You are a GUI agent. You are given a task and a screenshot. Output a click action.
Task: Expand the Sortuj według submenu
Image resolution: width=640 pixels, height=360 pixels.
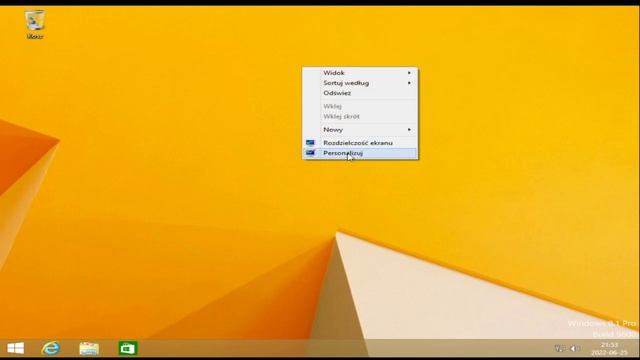click(x=360, y=83)
